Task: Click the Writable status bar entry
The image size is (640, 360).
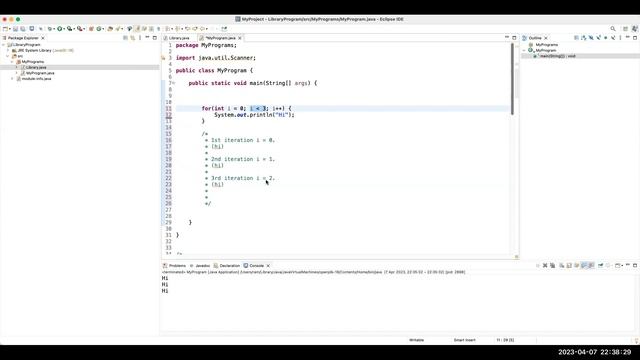Action: coord(416,340)
